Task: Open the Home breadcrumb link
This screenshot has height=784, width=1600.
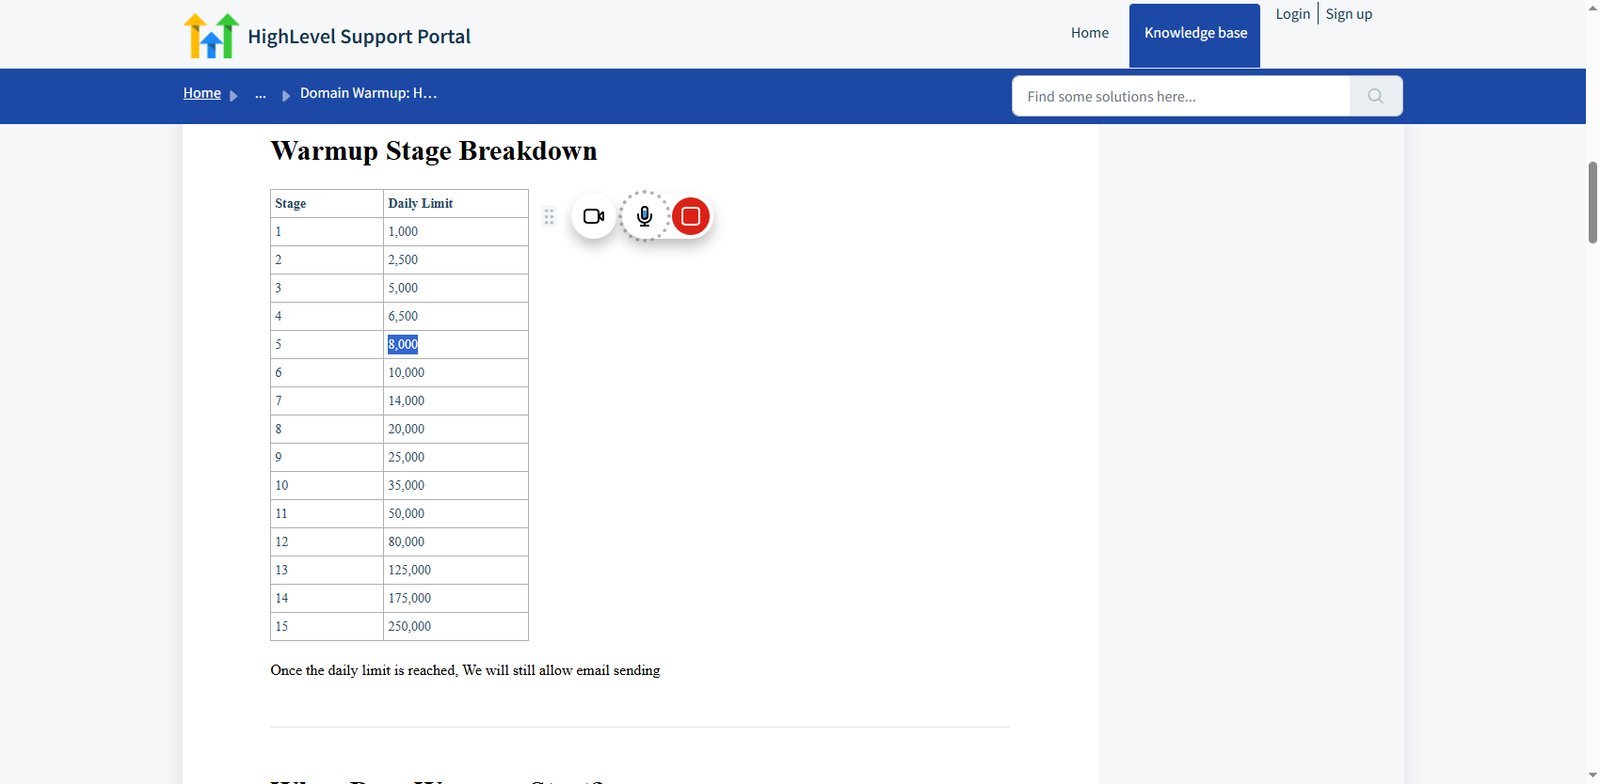Action: pos(202,93)
